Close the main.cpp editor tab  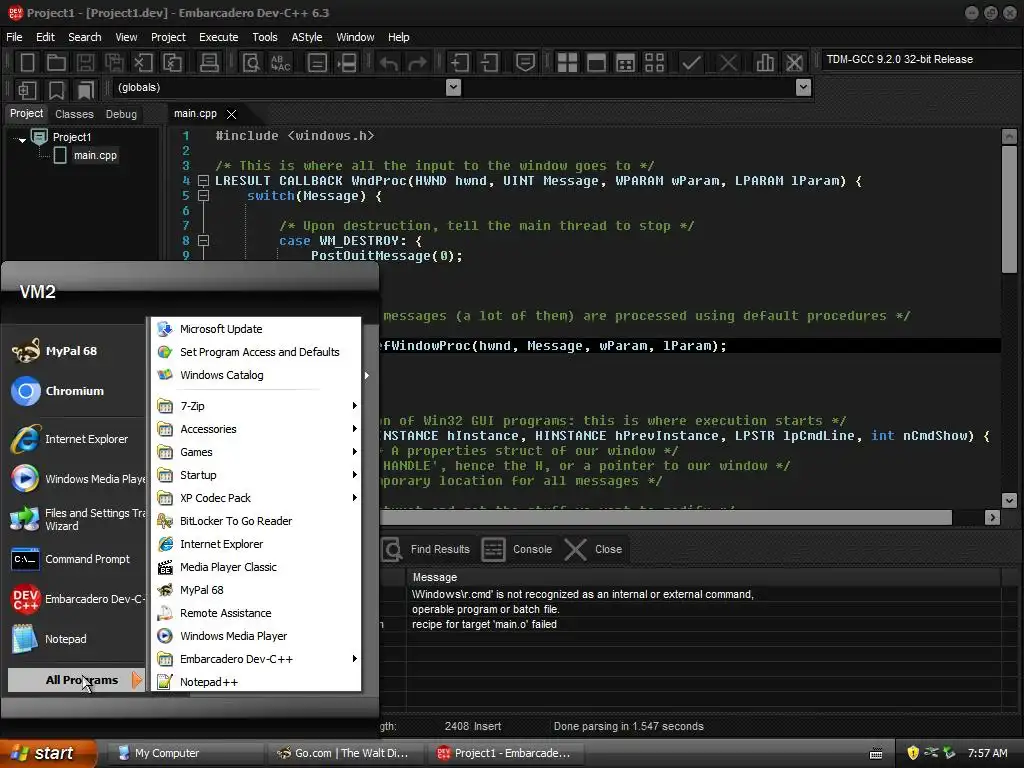(x=231, y=114)
